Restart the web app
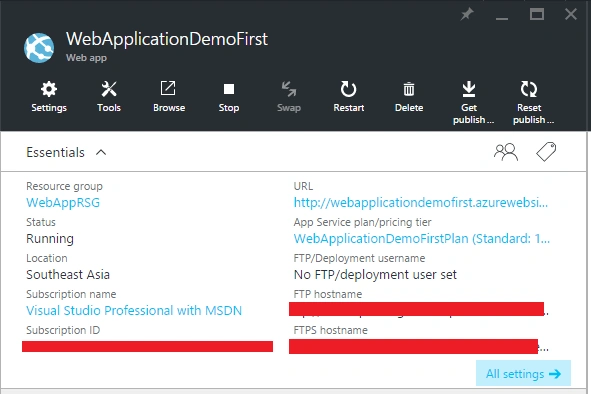Image resolution: width=591 pixels, height=394 pixels. (x=349, y=97)
